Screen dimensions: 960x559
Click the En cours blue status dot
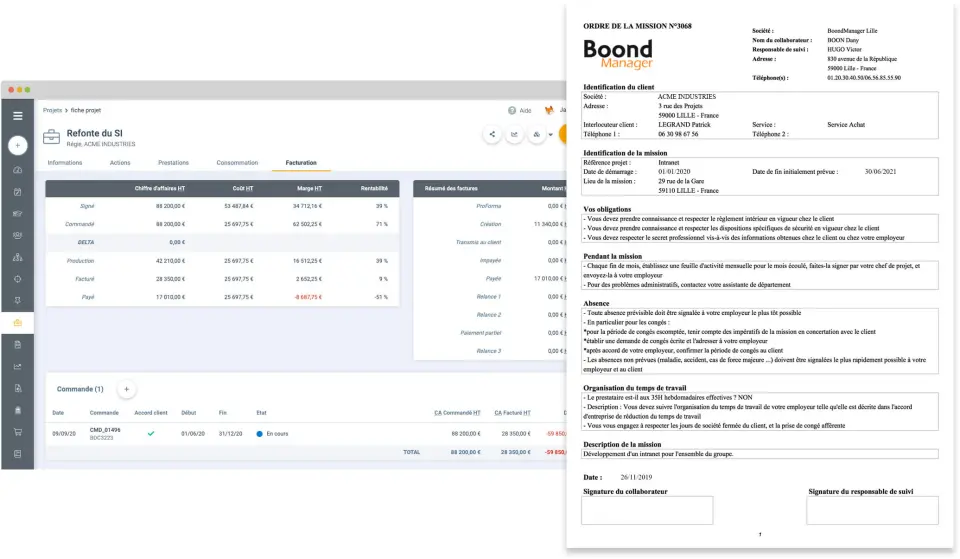(x=259, y=434)
